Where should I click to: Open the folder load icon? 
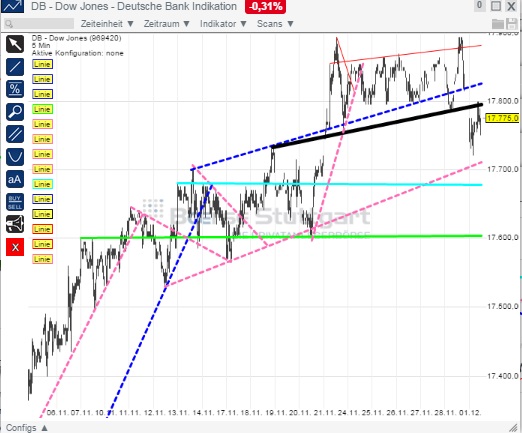pos(498,24)
